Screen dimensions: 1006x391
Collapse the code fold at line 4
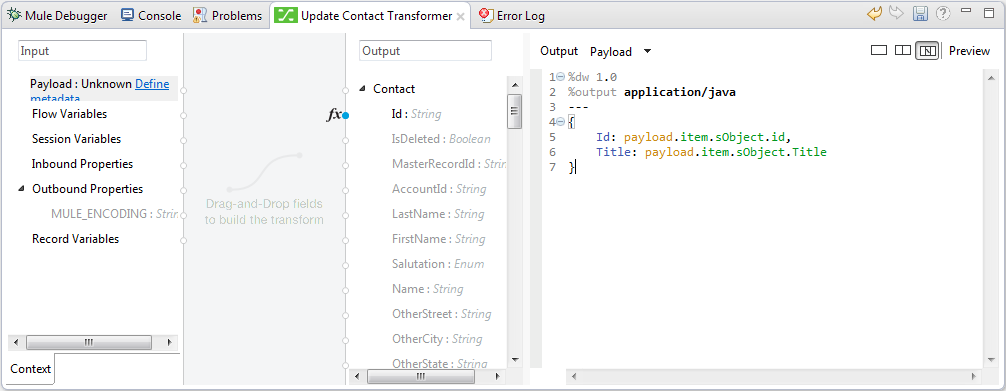pyautogui.click(x=561, y=121)
